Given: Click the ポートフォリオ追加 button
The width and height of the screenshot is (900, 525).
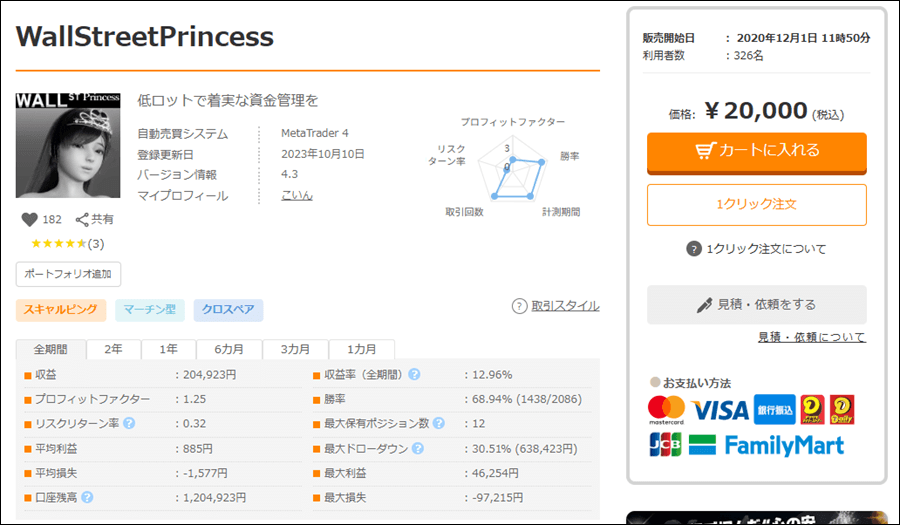Looking at the screenshot, I should click(68, 274).
